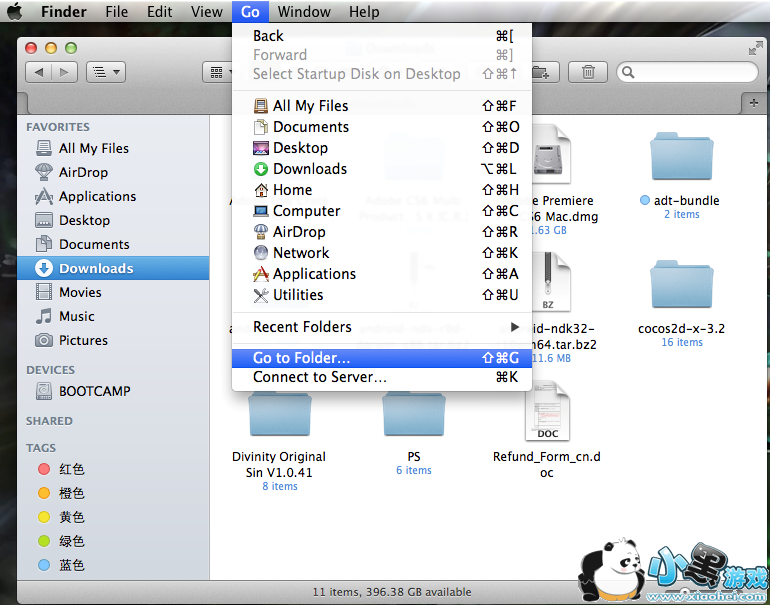Choose Computer in the Go menu
This screenshot has height=605, width=770.
(382, 211)
